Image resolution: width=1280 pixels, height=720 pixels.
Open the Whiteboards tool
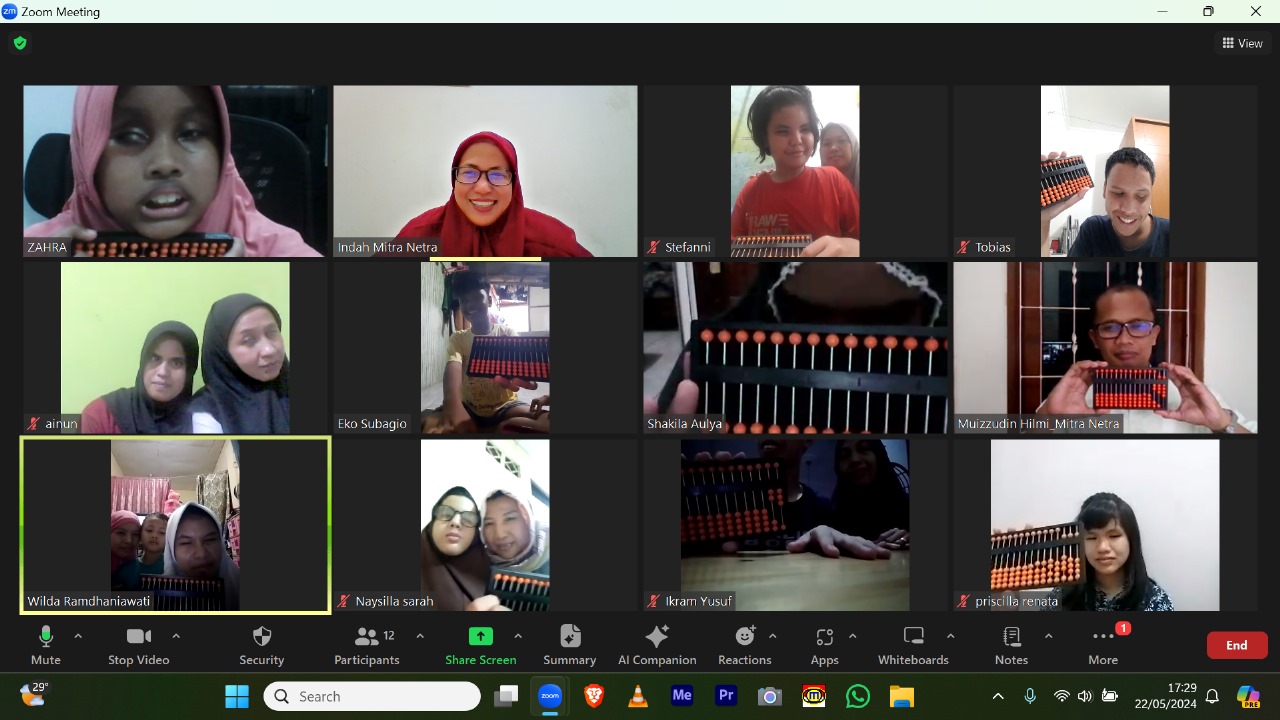coord(913,645)
